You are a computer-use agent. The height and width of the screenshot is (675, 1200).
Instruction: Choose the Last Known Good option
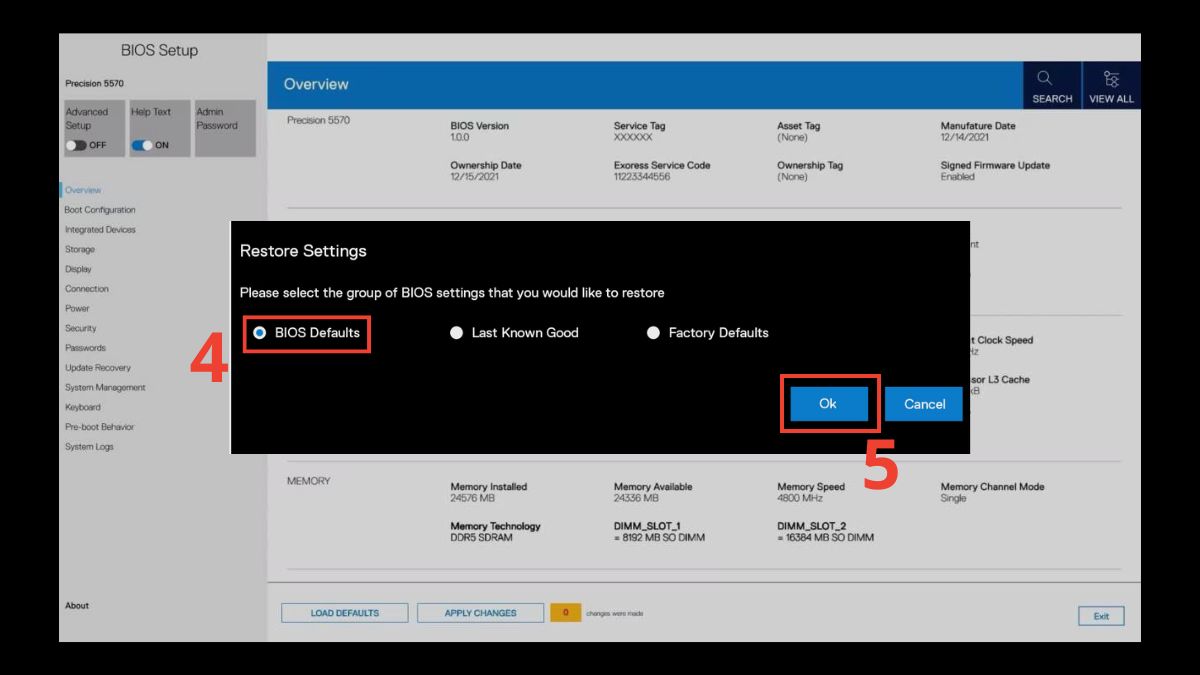[x=457, y=333]
